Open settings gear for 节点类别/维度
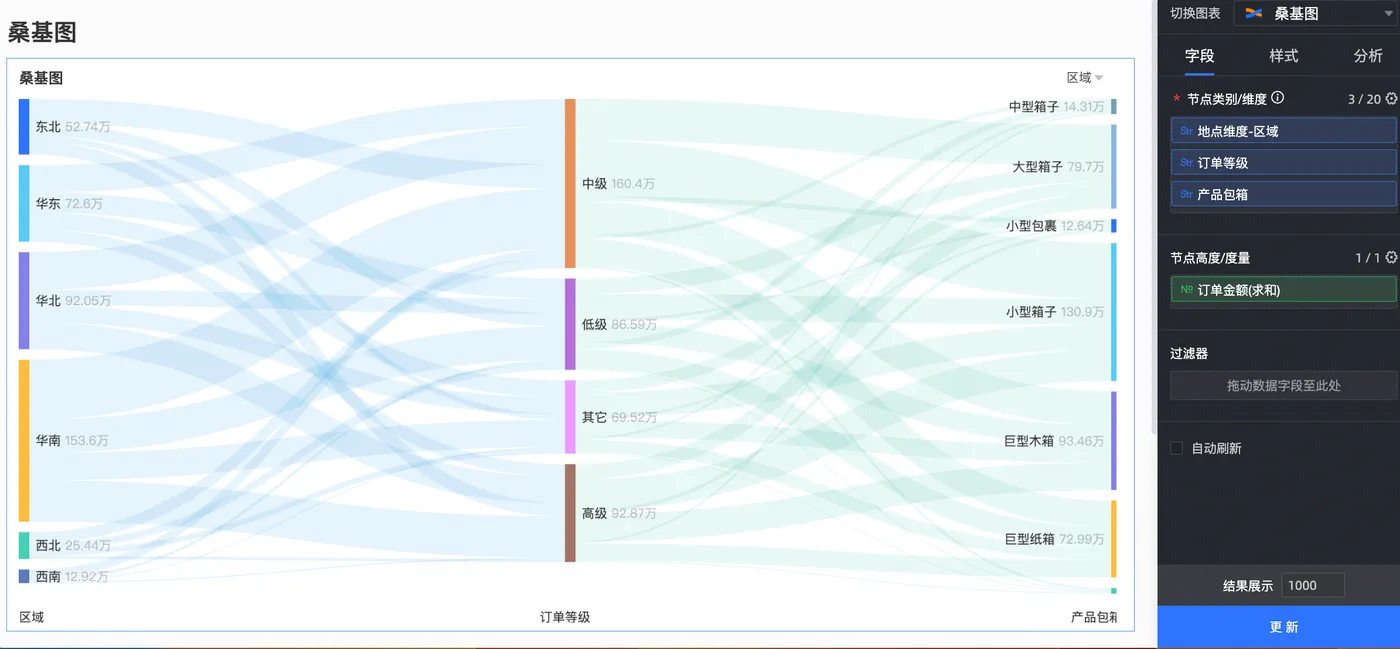The height and width of the screenshot is (649, 1400). pyautogui.click(x=1391, y=98)
